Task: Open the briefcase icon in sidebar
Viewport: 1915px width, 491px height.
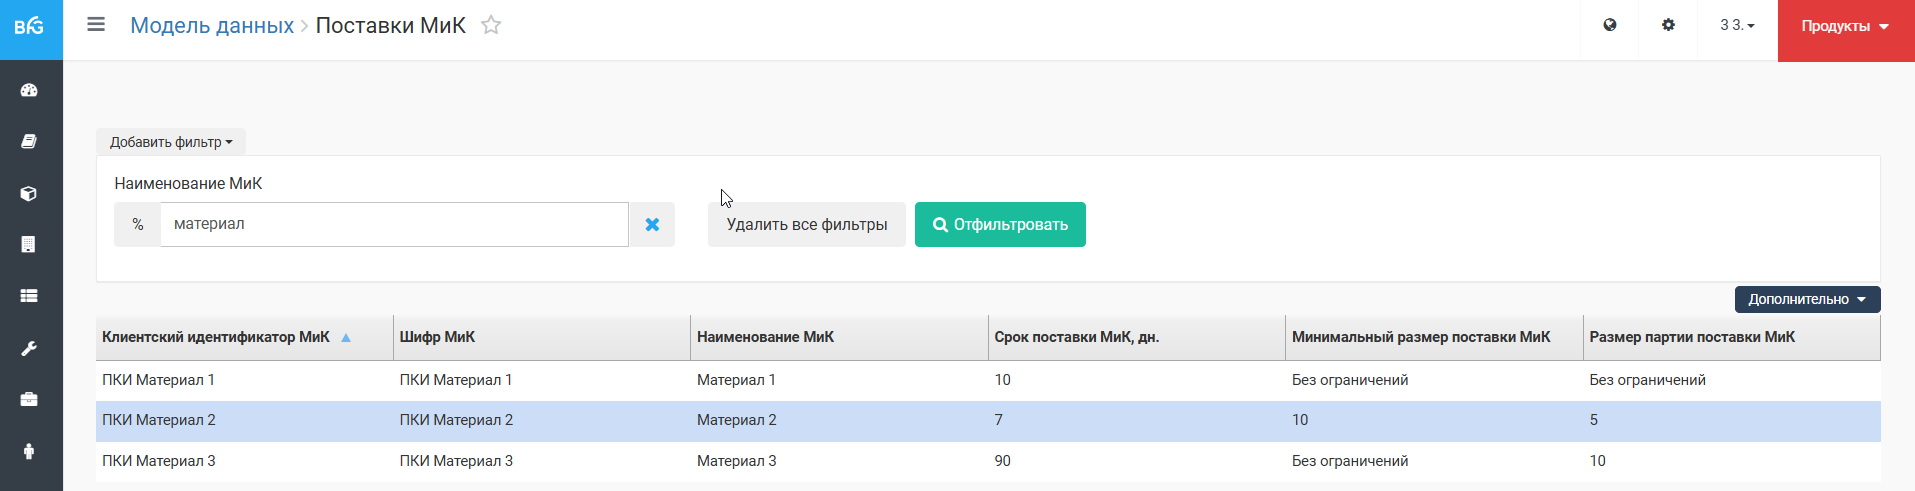Action: (x=29, y=400)
